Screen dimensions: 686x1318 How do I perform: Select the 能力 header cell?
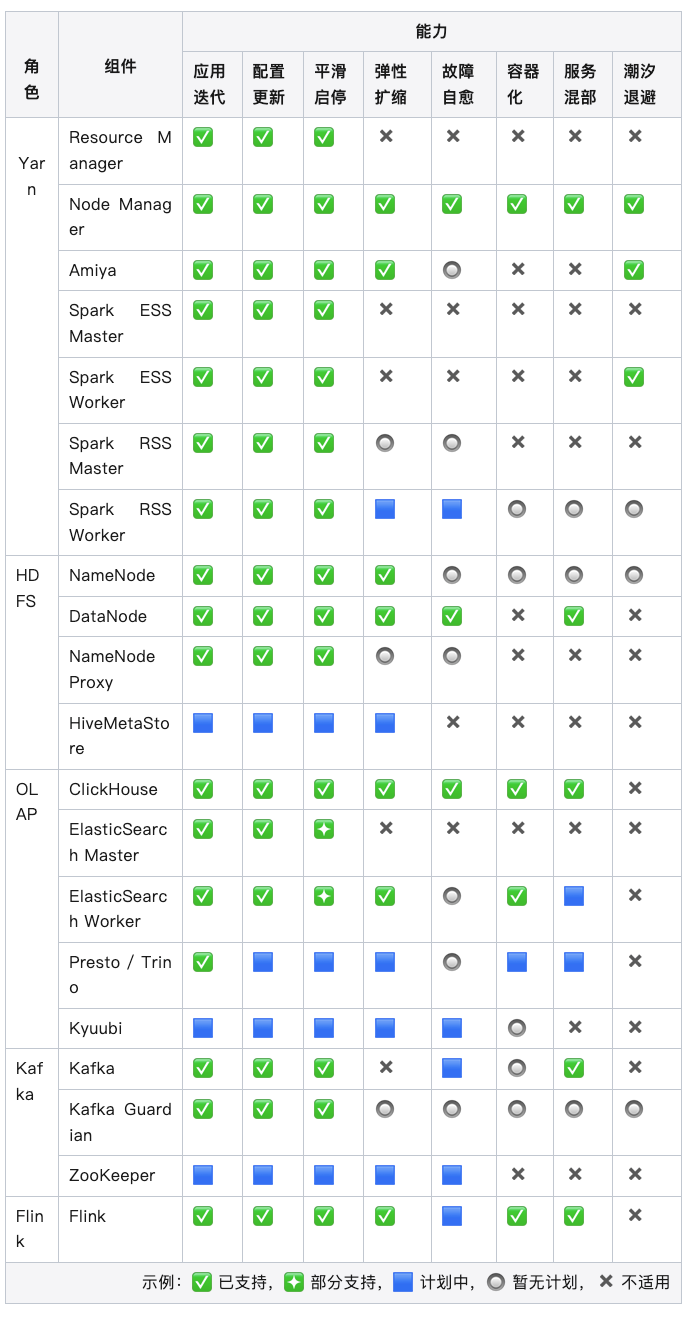(x=432, y=32)
